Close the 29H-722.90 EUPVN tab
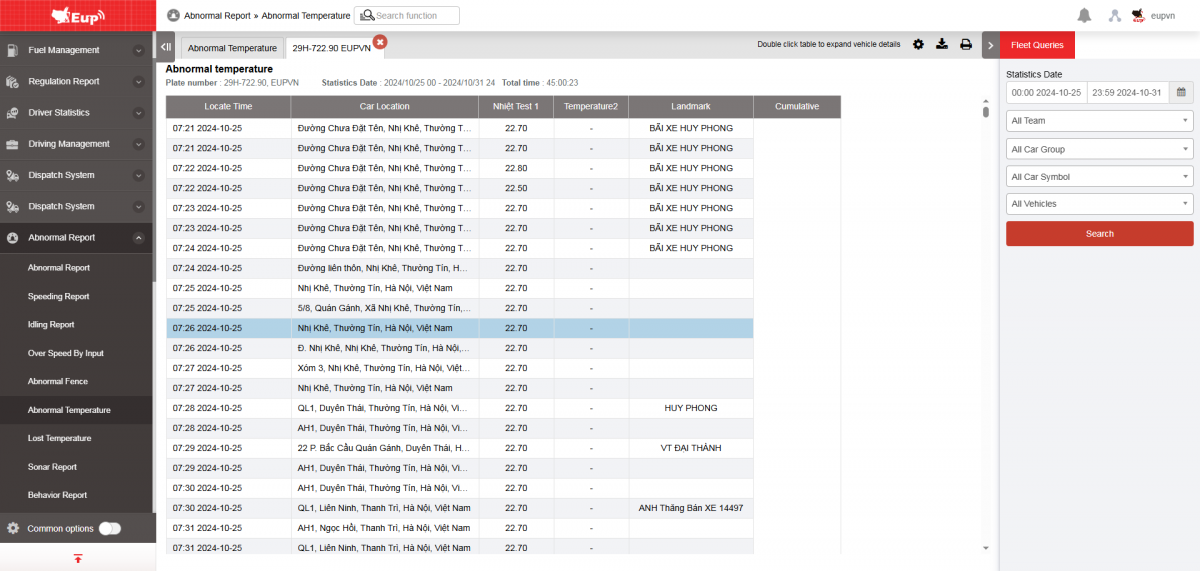Image resolution: width=1200 pixels, height=571 pixels. coord(380,41)
